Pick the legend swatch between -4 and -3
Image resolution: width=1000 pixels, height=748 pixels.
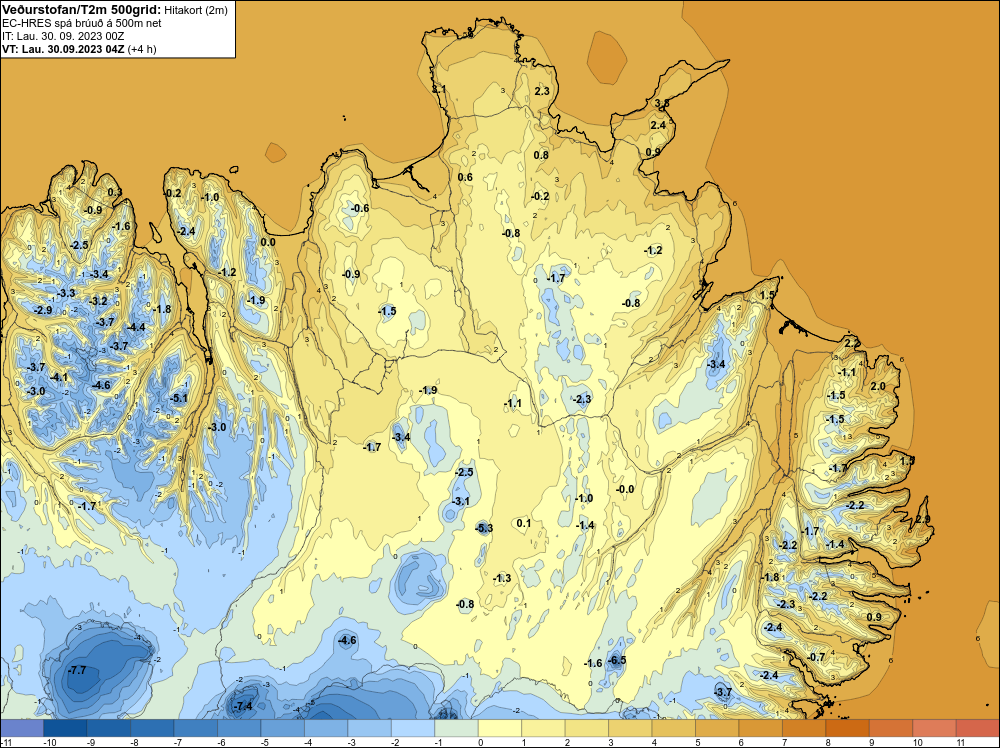[326, 728]
